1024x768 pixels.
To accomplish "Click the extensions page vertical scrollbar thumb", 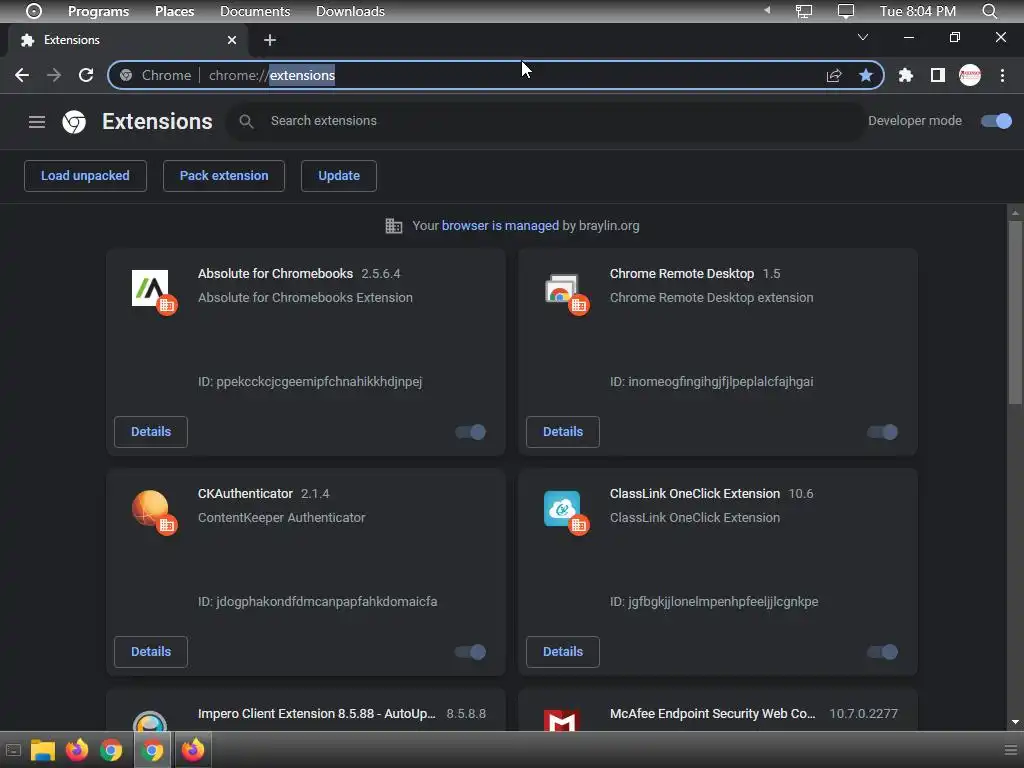I will pyautogui.click(x=1015, y=313).
